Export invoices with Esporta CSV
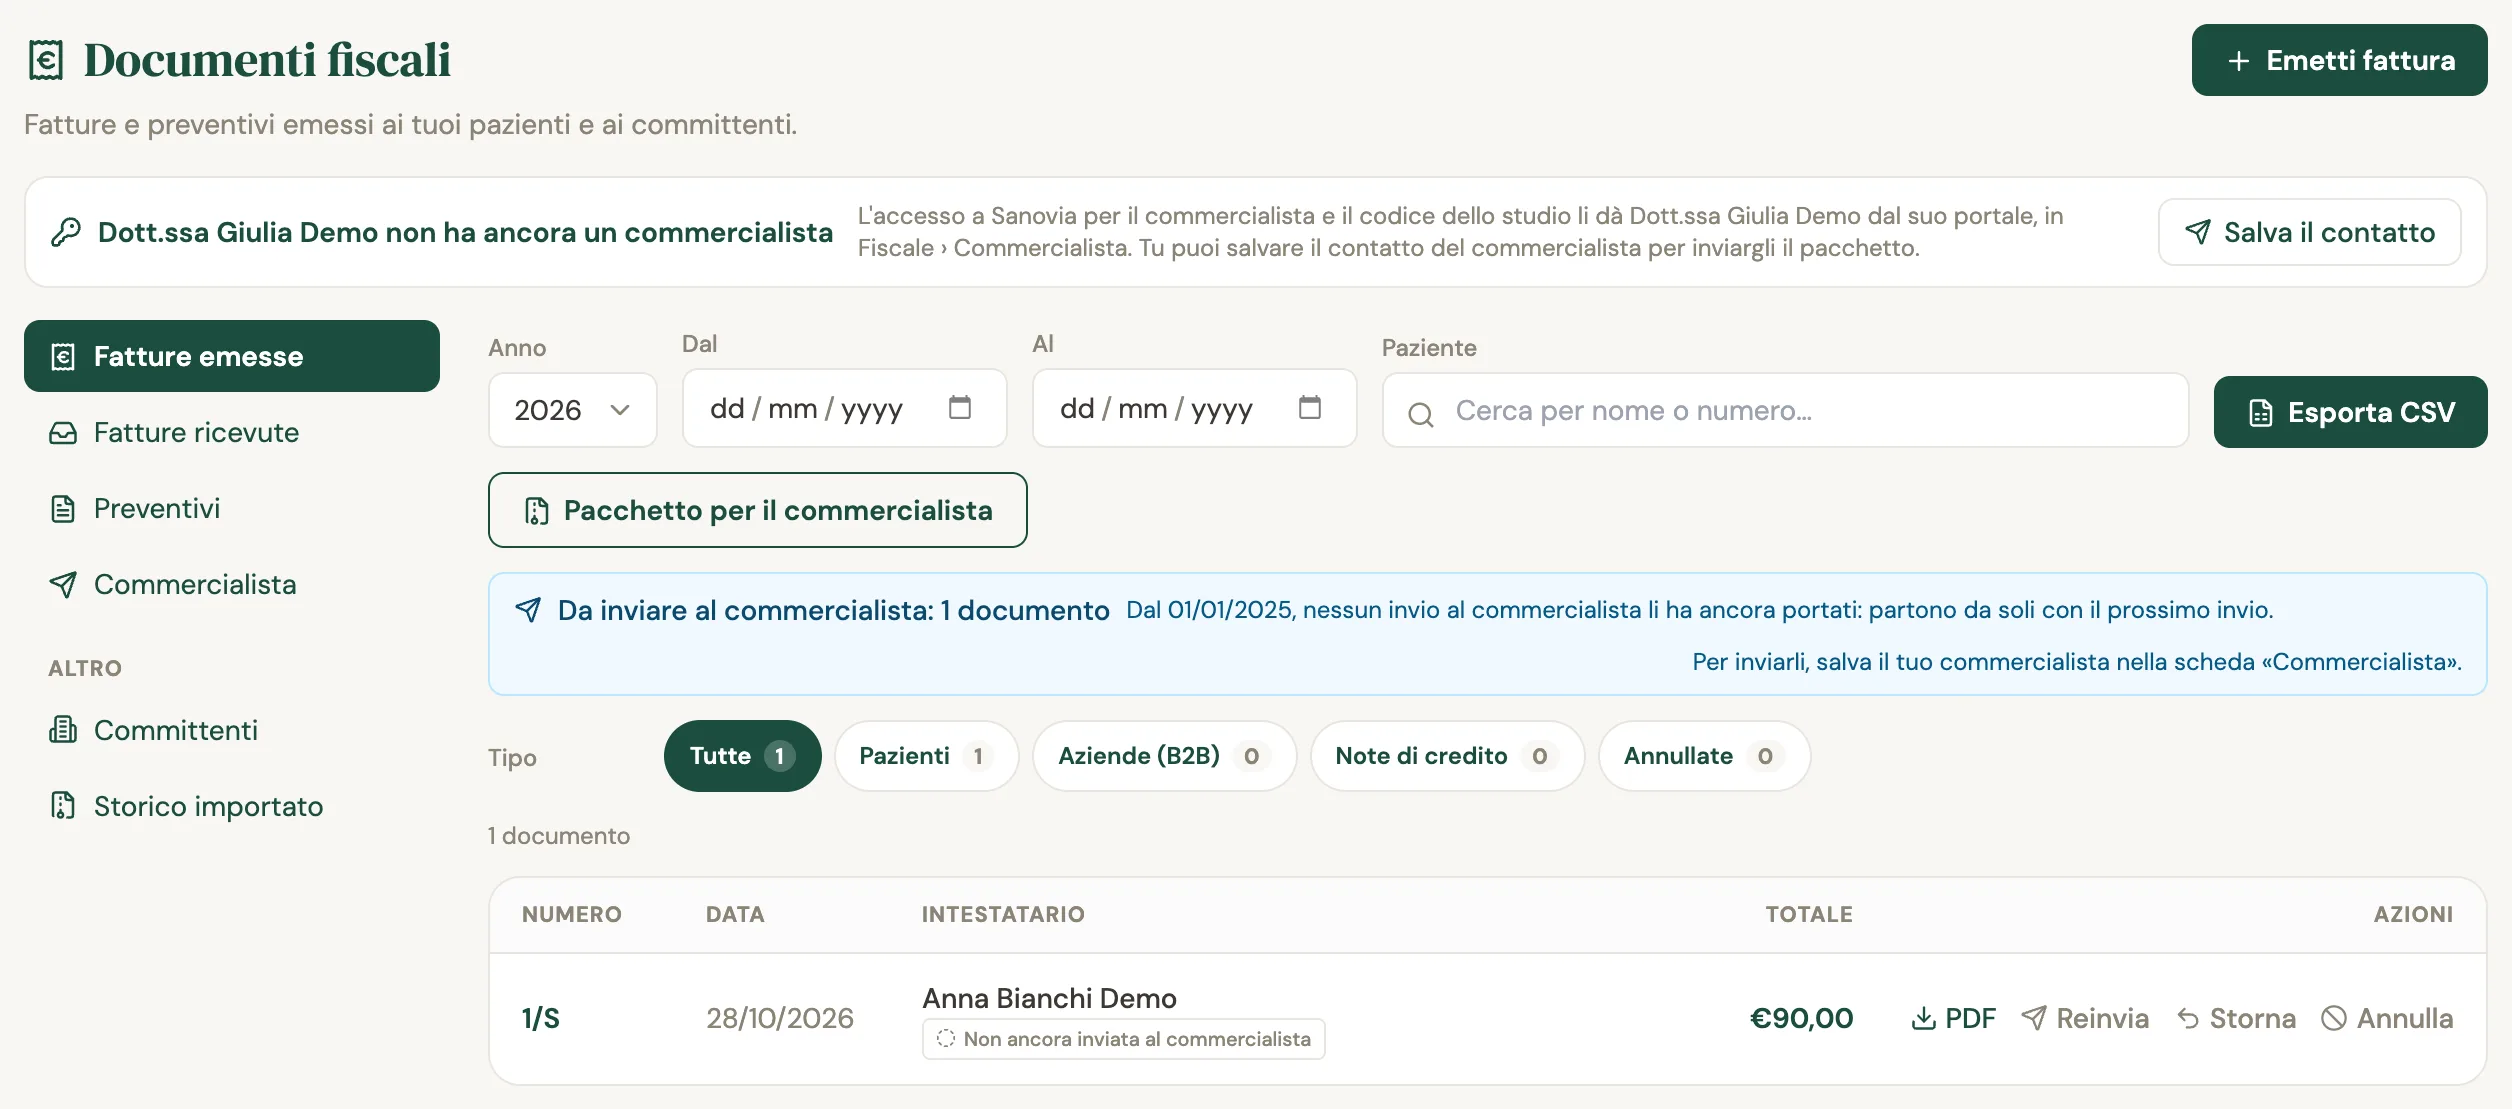The height and width of the screenshot is (1109, 2512). 2350,412
